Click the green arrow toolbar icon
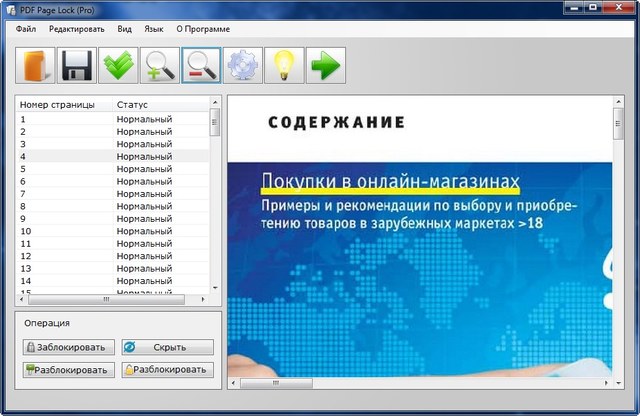 click(325, 66)
